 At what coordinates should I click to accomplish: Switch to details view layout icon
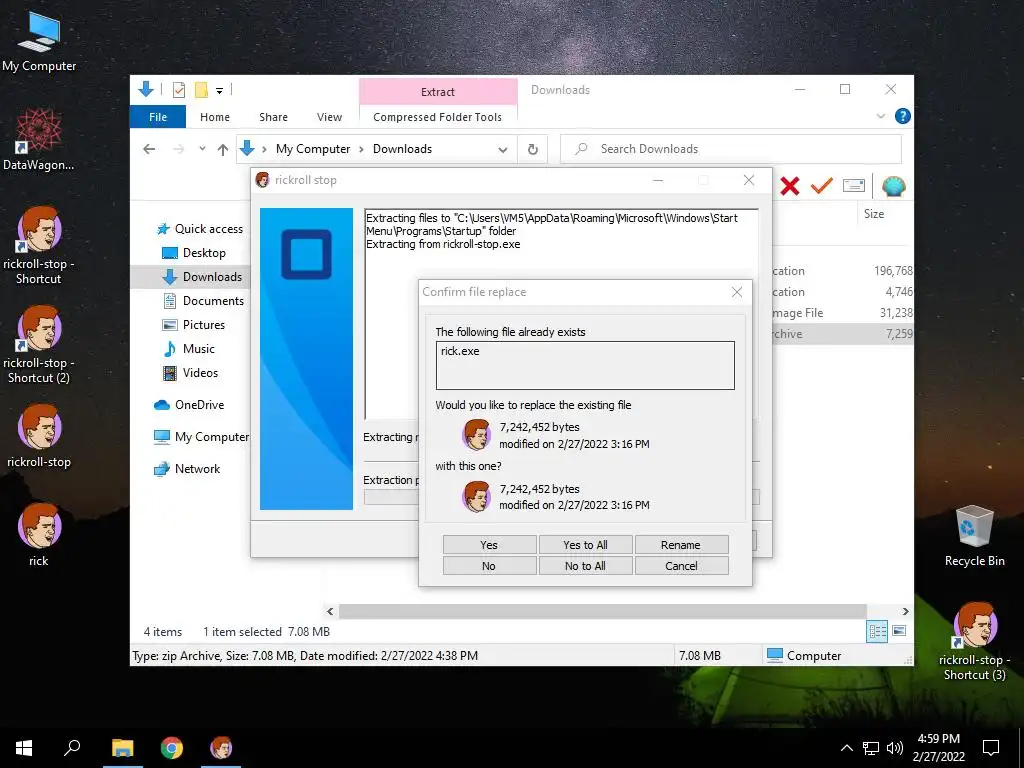(877, 631)
